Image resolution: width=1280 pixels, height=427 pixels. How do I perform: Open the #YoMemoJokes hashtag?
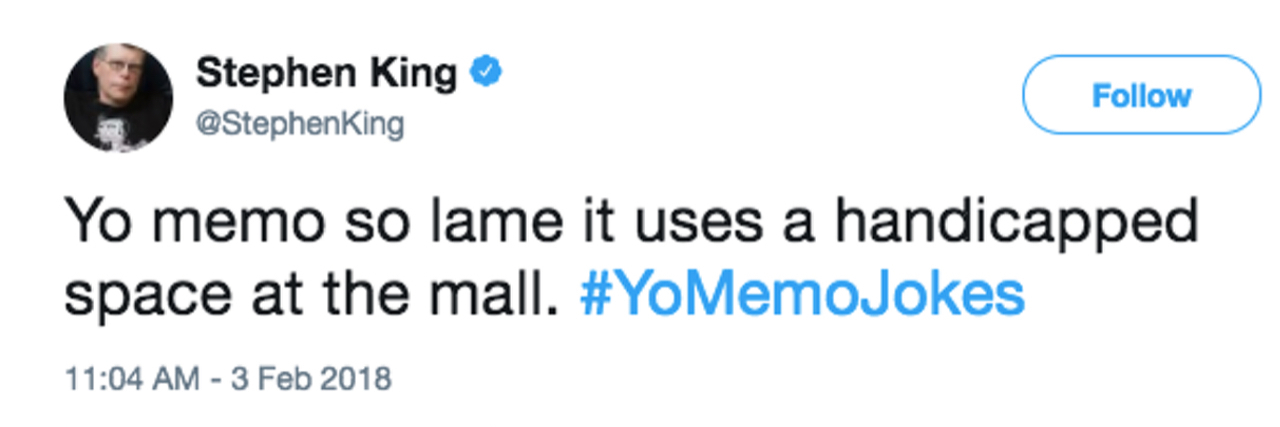(803, 294)
